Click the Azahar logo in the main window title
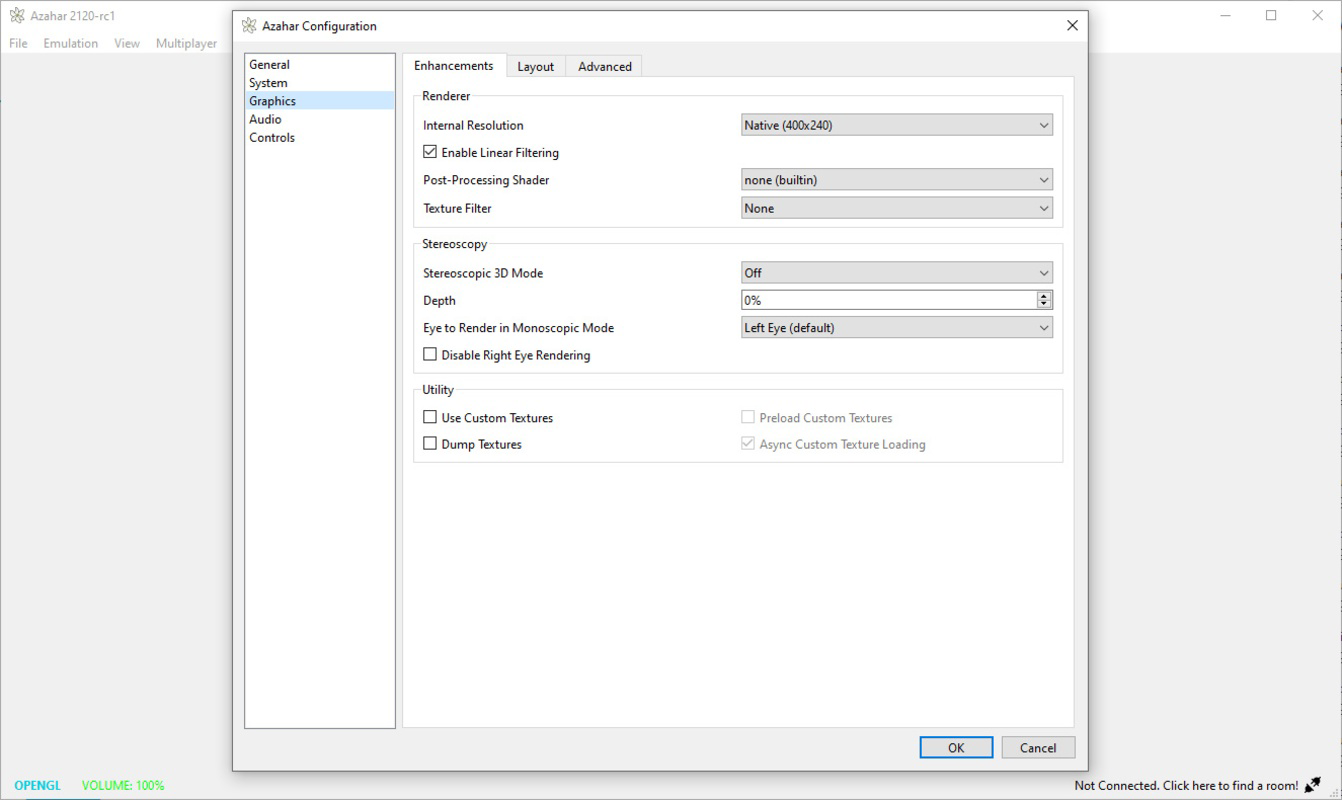Screen dimensions: 1342x800 tap(17, 16)
